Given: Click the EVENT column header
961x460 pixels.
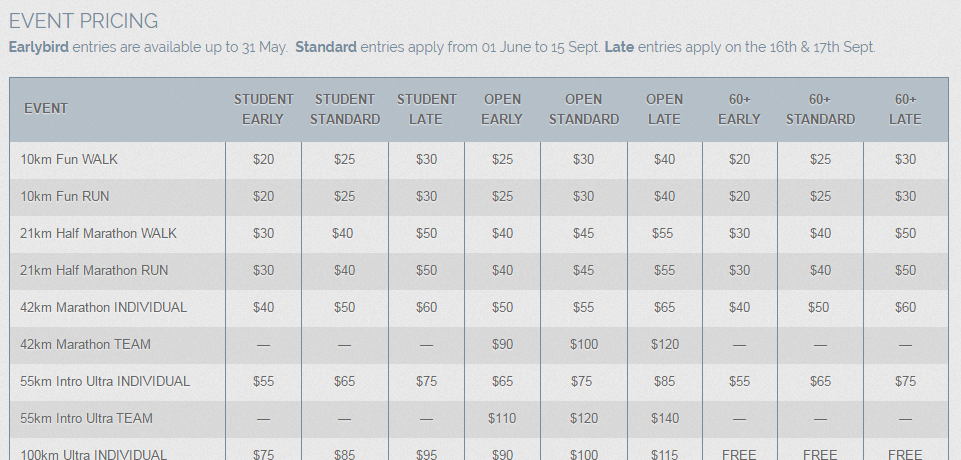Looking at the screenshot, I should [46, 108].
